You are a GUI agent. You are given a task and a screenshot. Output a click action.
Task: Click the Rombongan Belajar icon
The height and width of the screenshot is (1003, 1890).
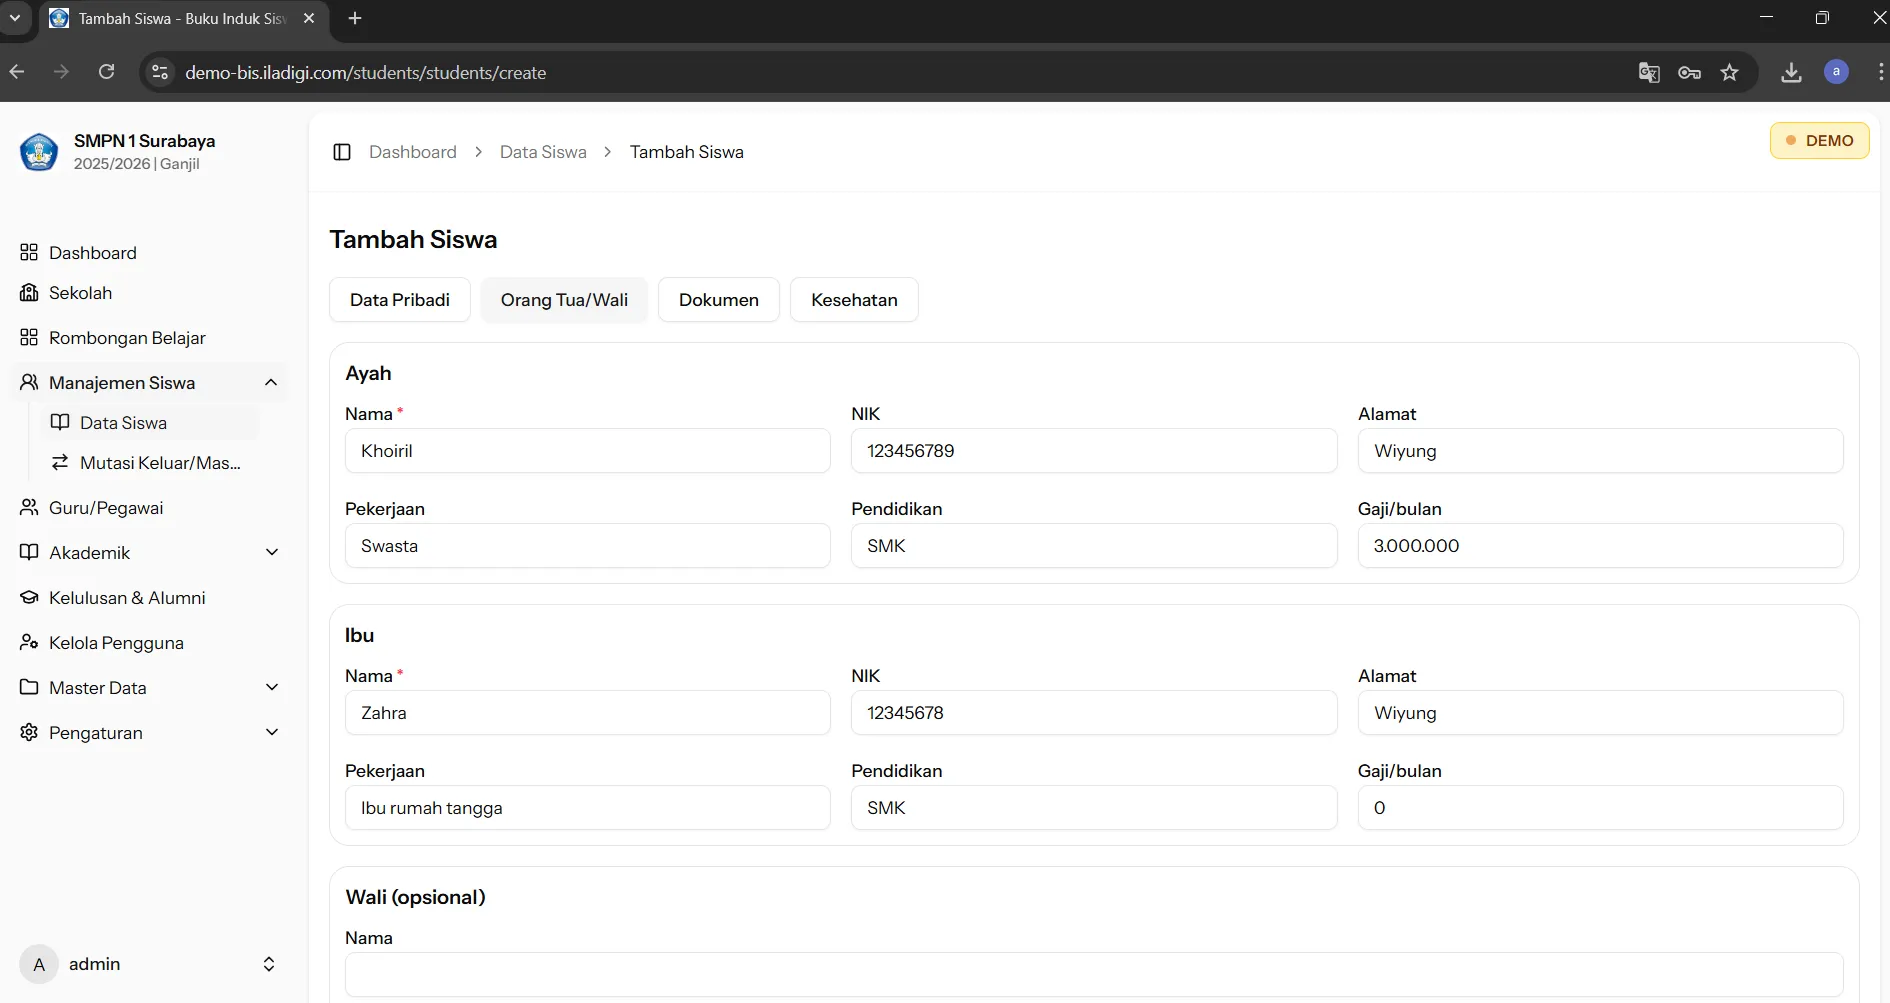pos(29,337)
